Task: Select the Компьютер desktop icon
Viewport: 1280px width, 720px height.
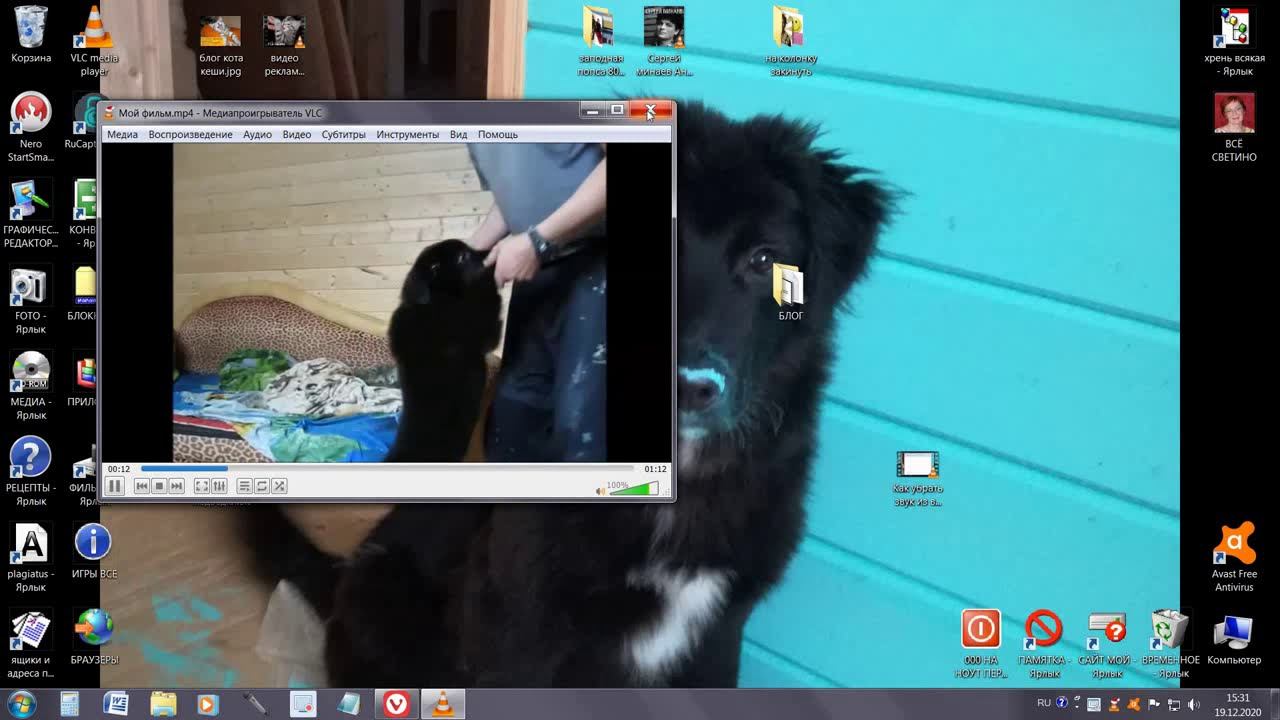Action: (x=1234, y=638)
